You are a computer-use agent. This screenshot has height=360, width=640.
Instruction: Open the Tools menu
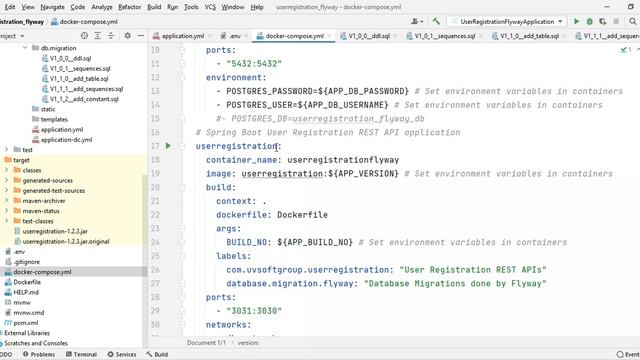tap(191, 7)
